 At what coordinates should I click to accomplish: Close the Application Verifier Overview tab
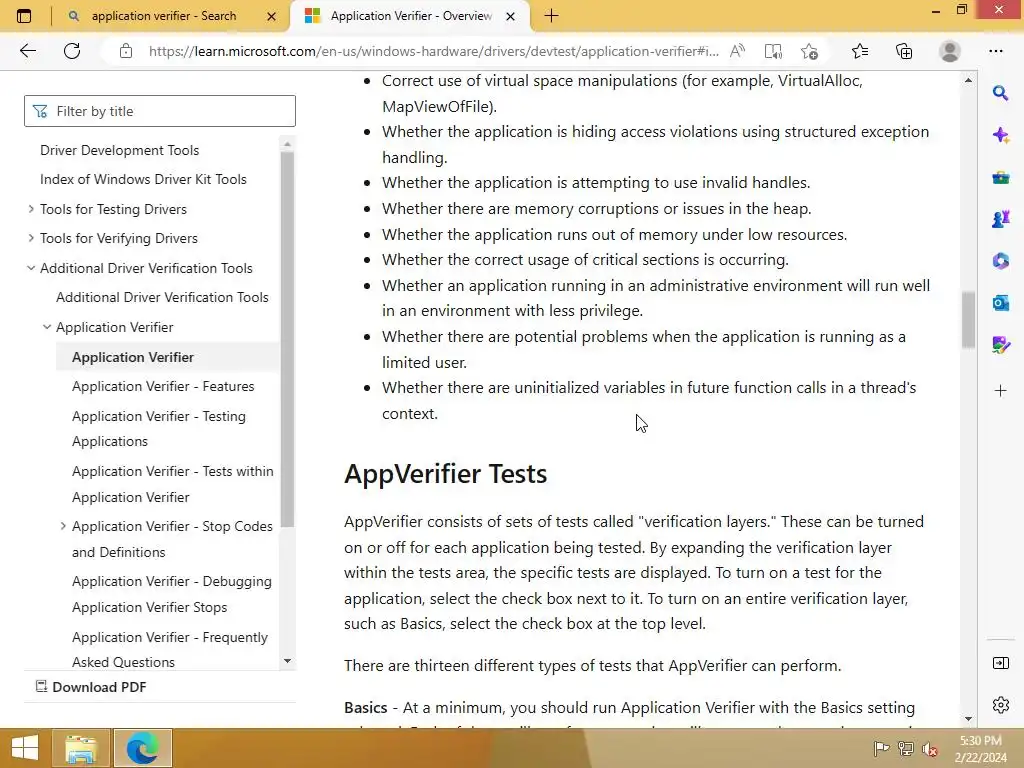[511, 16]
